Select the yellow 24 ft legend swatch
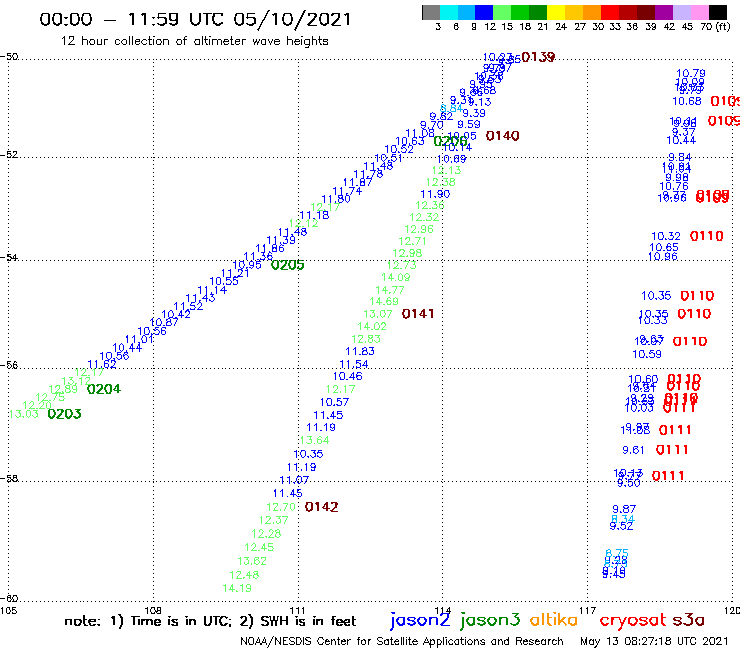Image resolution: width=740 pixels, height=650 pixels. (x=556, y=12)
